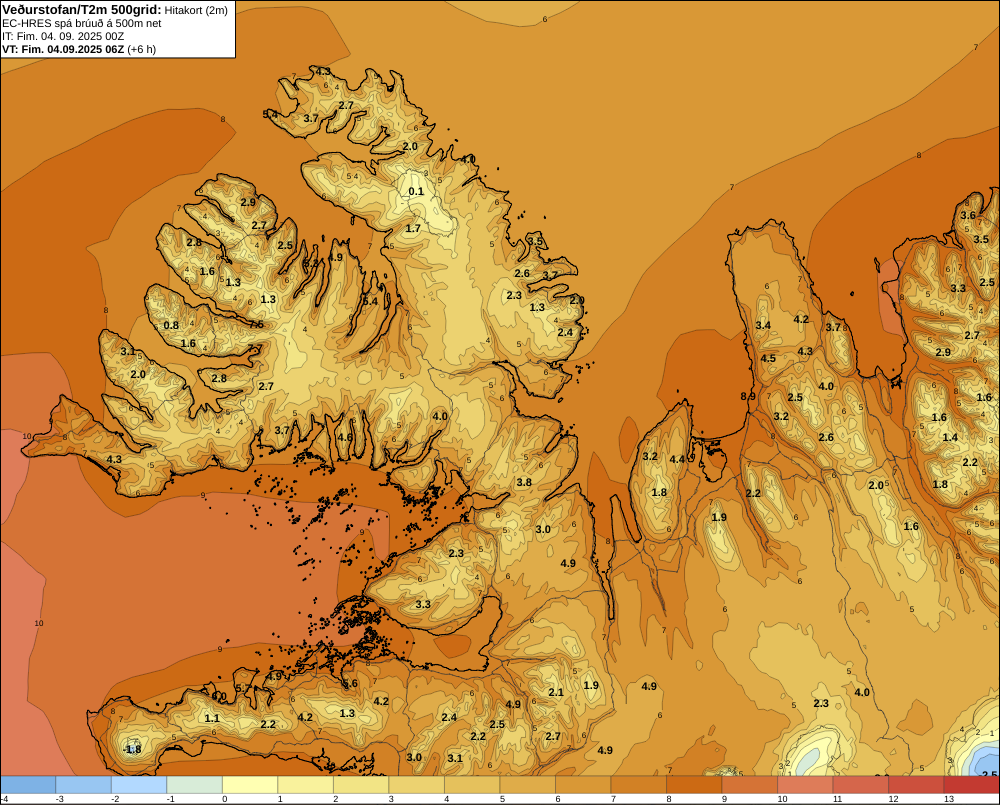Select the 'IT: Fim. 04. 09. 2025 00Z' line
Image resolution: width=1000 pixels, height=805 pixels.
63,36
